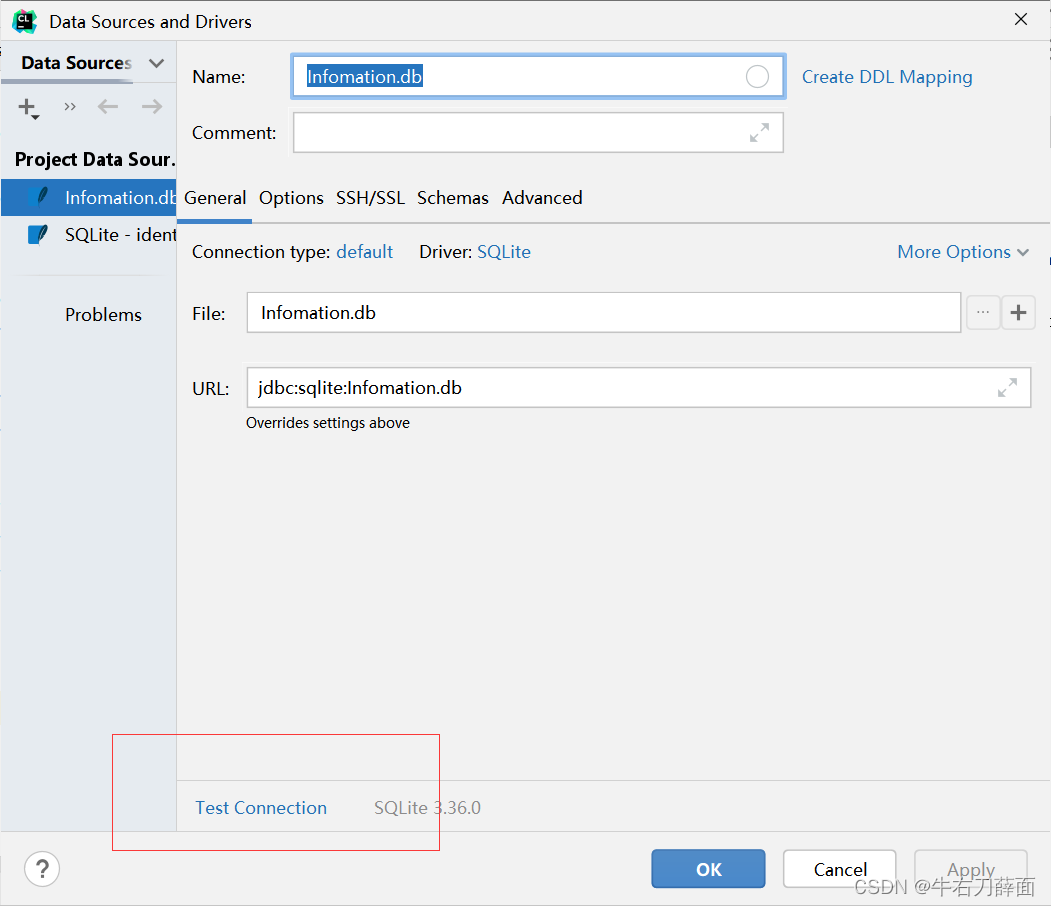The image size is (1051, 906).
Task: Click the plus icon next to the File field
Action: (1018, 312)
